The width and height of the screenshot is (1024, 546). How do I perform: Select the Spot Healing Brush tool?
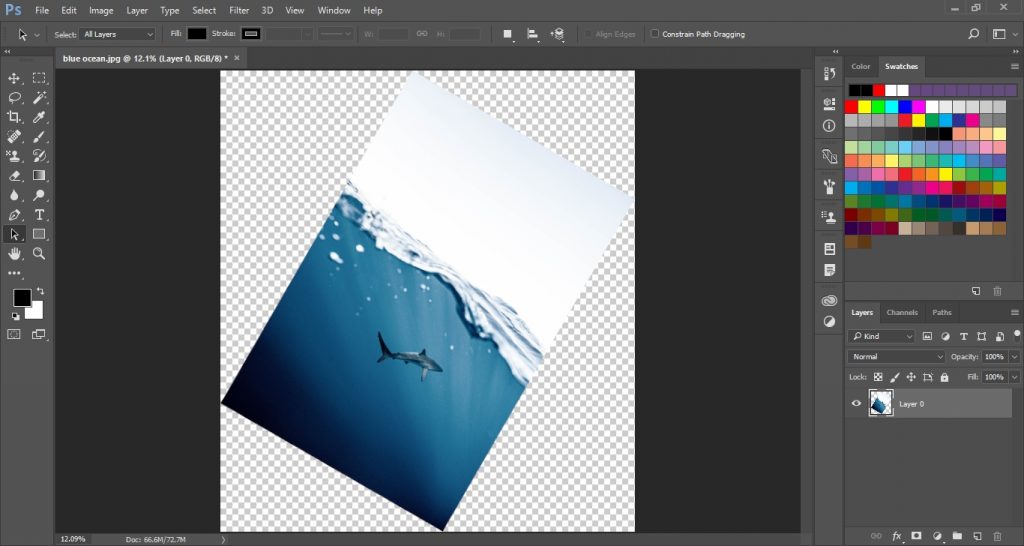14,136
